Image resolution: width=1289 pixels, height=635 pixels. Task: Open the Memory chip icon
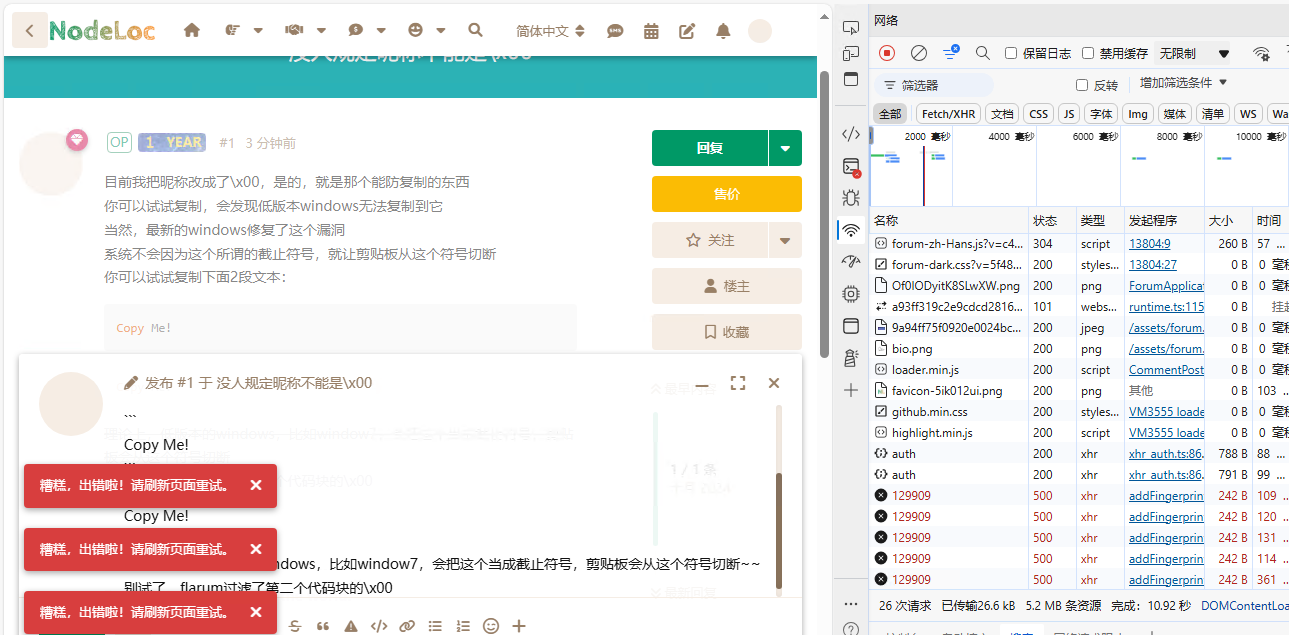(x=851, y=294)
